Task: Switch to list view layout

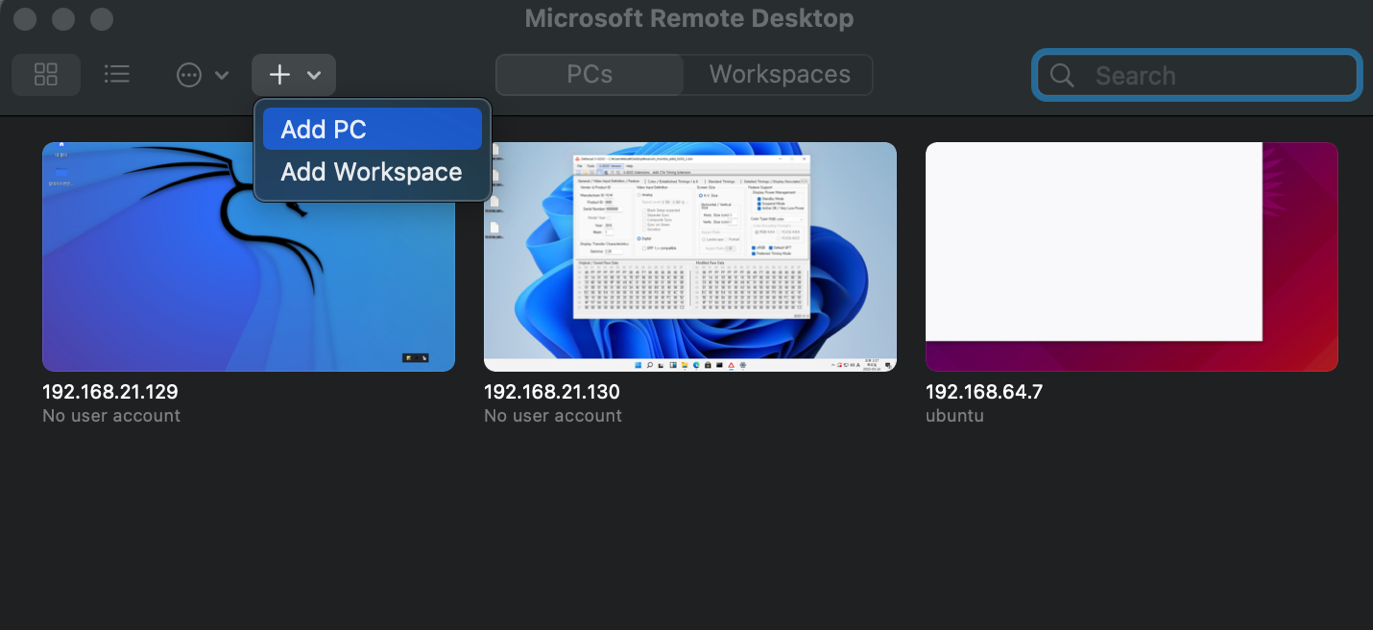Action: (117, 75)
